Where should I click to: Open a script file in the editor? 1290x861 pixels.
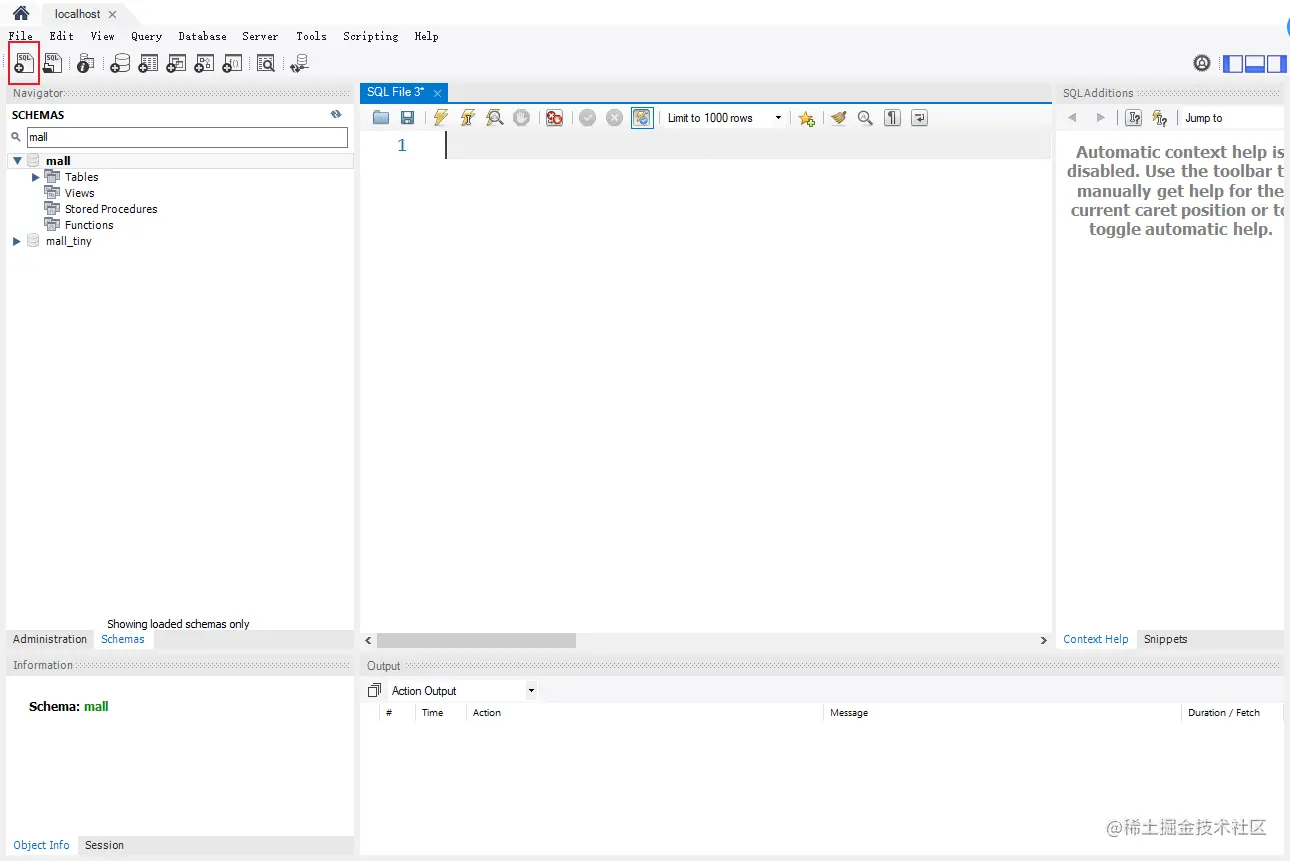[381, 118]
